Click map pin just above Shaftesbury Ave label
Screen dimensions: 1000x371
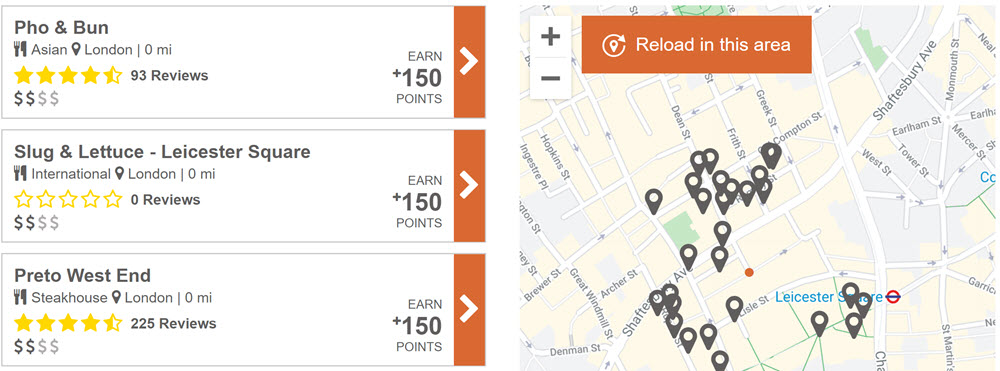point(688,256)
